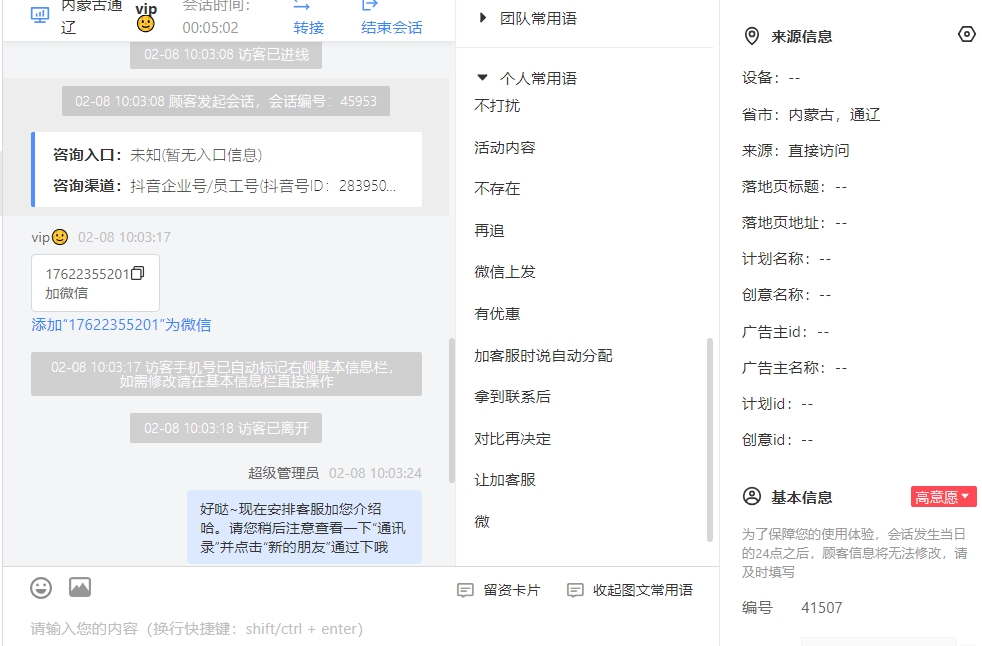Click the hexagon settings icon near 来源信息
982x646 pixels.
tap(967, 34)
